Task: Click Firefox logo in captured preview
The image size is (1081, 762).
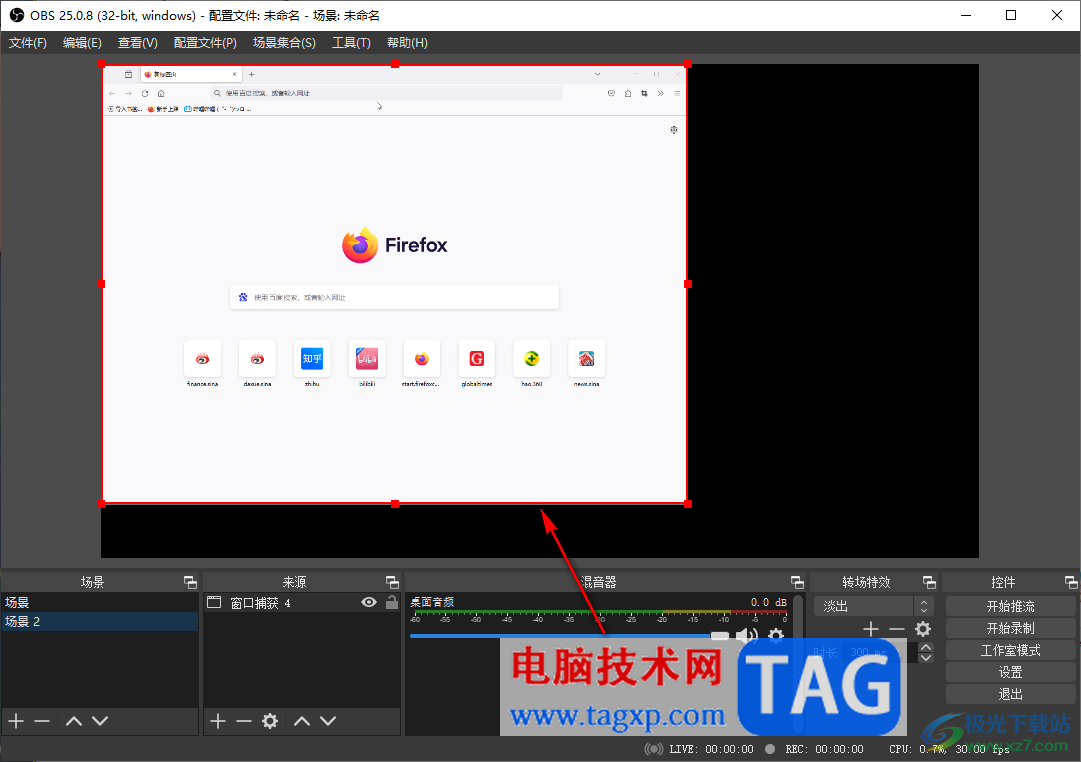Action: click(x=360, y=245)
